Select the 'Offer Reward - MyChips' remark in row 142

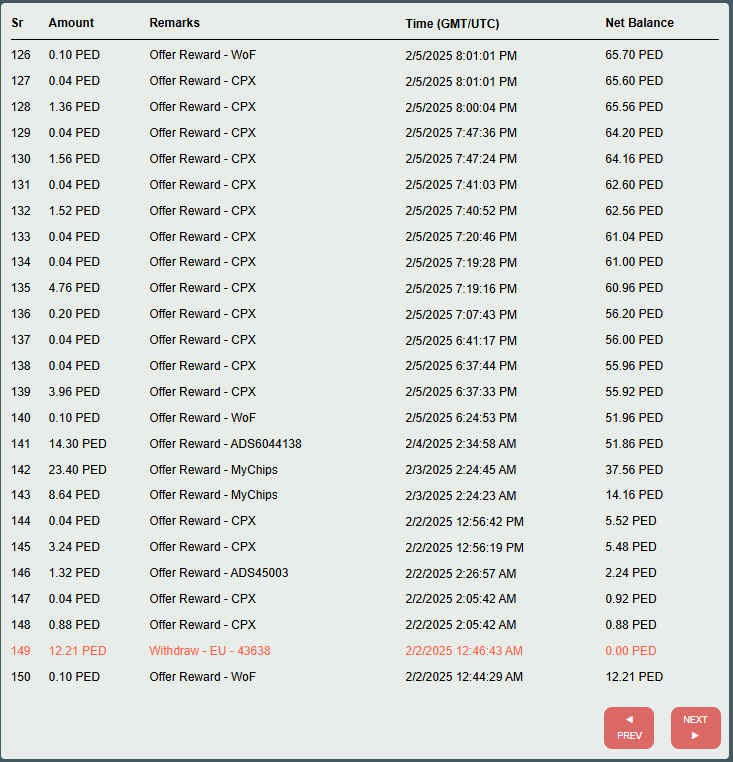click(214, 470)
